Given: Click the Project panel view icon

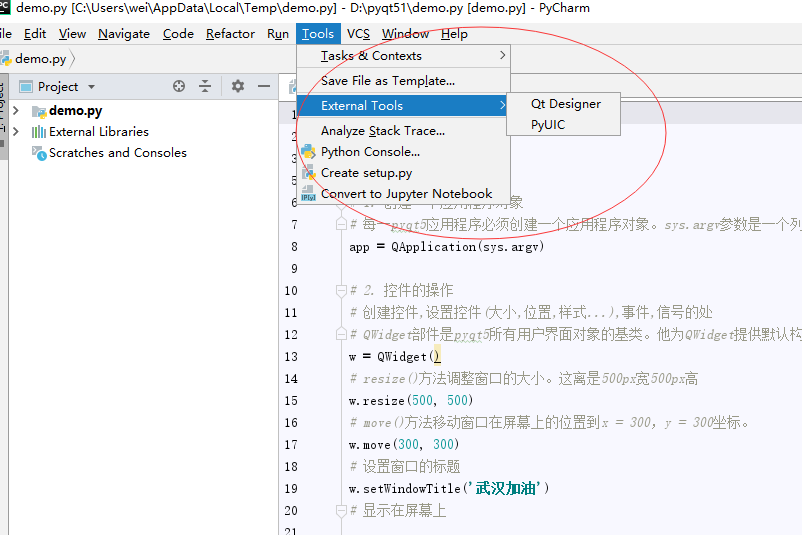Looking at the screenshot, I should click(26, 86).
